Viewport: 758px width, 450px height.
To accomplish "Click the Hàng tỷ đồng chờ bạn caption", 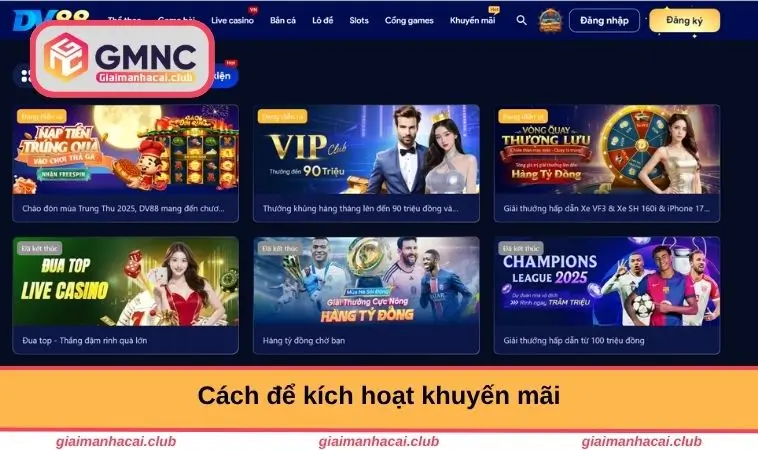I will coord(304,340).
